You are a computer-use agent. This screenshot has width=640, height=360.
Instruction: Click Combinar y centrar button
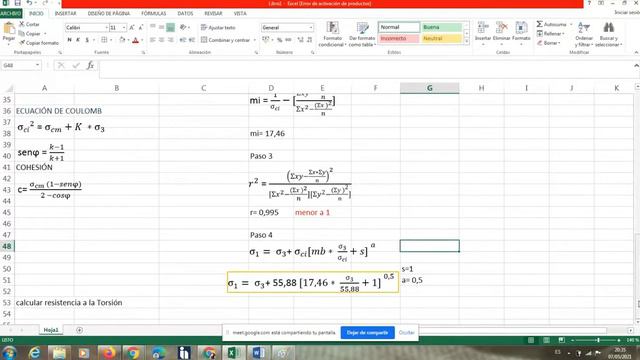point(225,40)
